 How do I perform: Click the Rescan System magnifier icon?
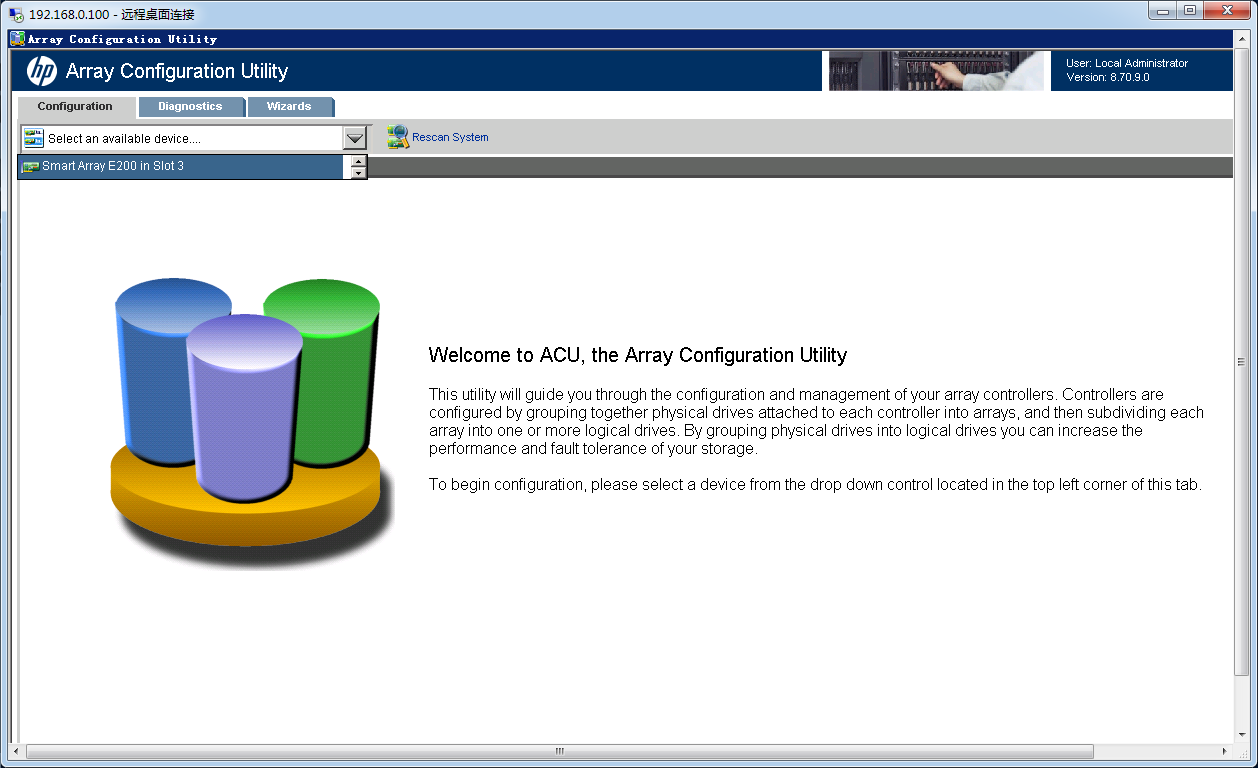click(398, 137)
